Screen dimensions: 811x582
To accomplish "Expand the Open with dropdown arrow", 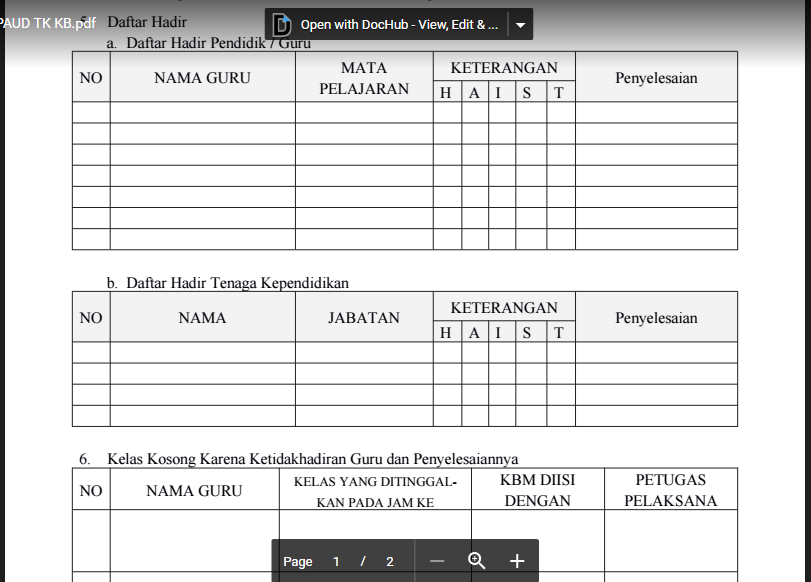I will tap(521, 25).
